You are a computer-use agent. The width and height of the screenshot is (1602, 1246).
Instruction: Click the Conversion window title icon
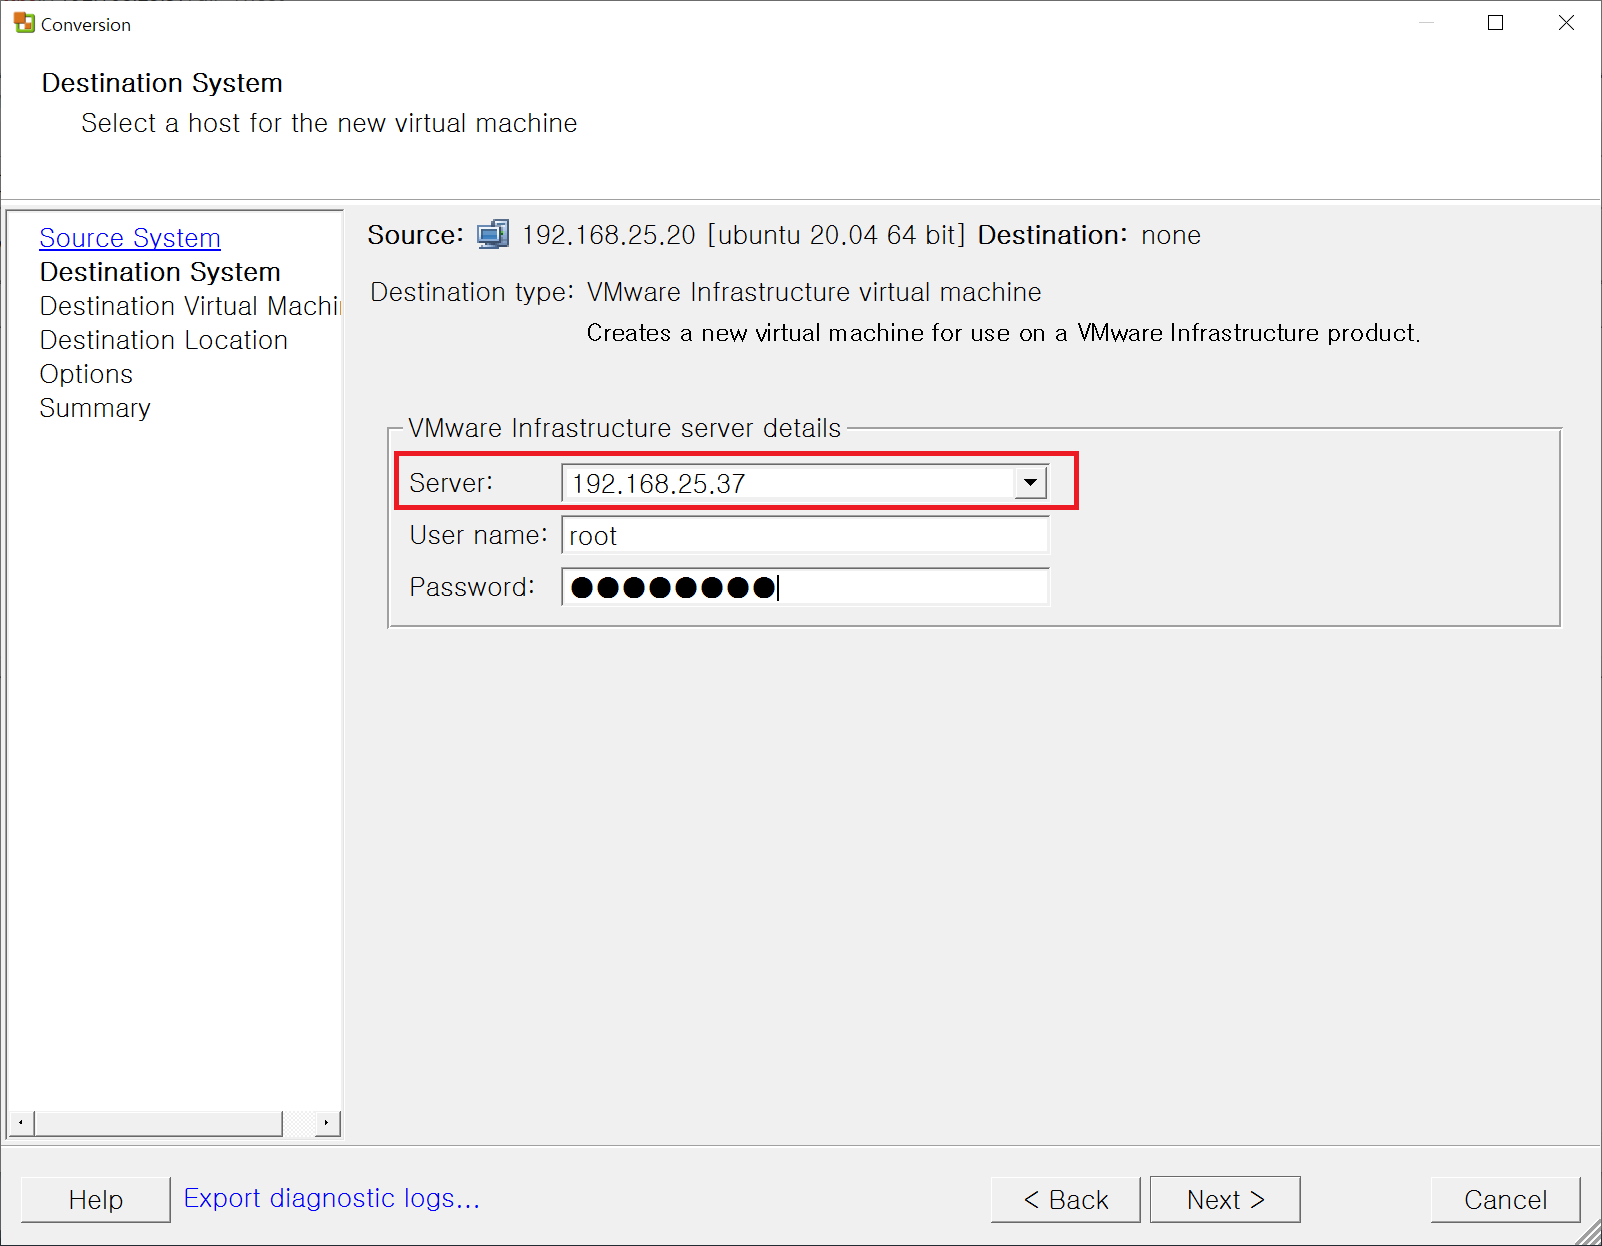[x=24, y=23]
